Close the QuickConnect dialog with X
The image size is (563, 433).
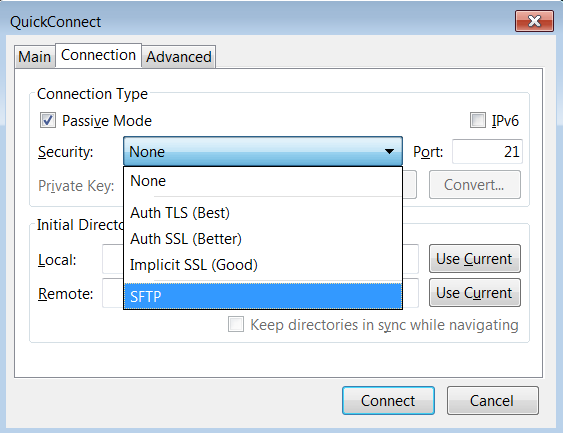534,21
